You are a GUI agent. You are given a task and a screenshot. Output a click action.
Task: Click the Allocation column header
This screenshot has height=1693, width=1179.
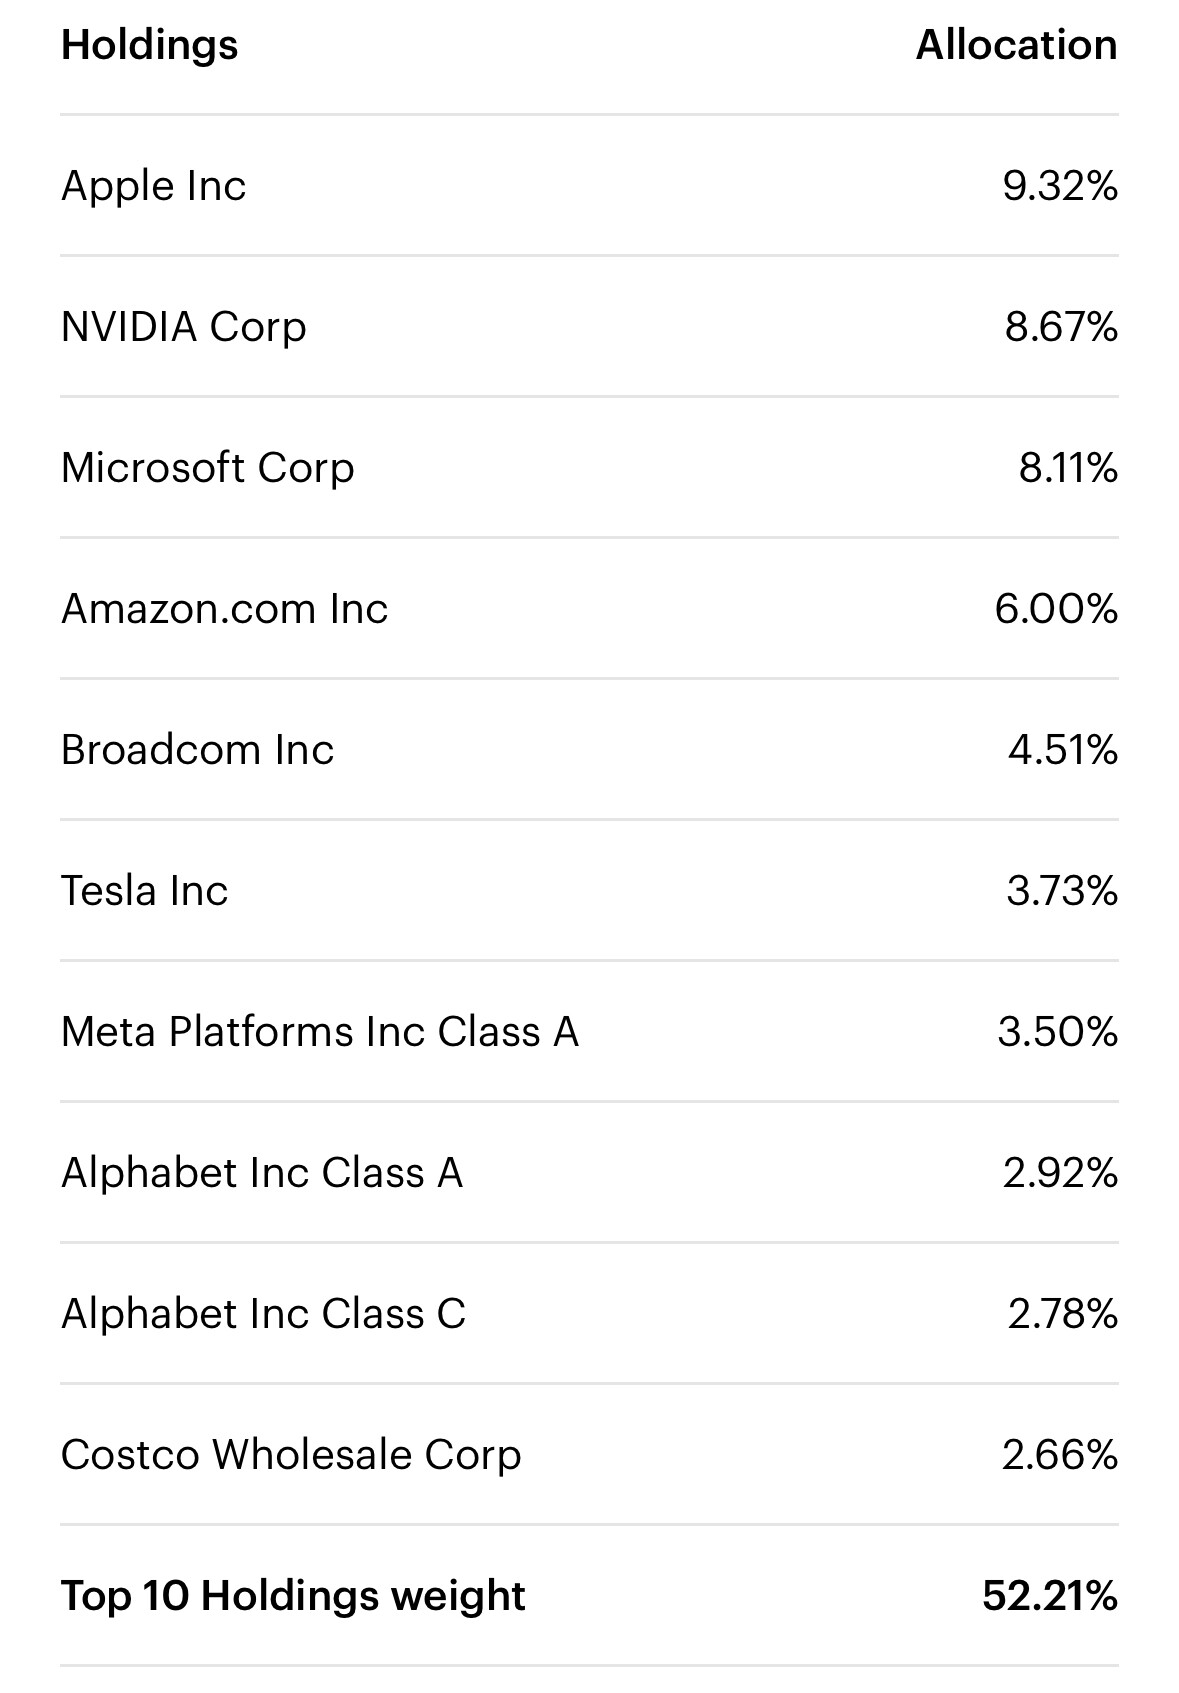(1017, 45)
